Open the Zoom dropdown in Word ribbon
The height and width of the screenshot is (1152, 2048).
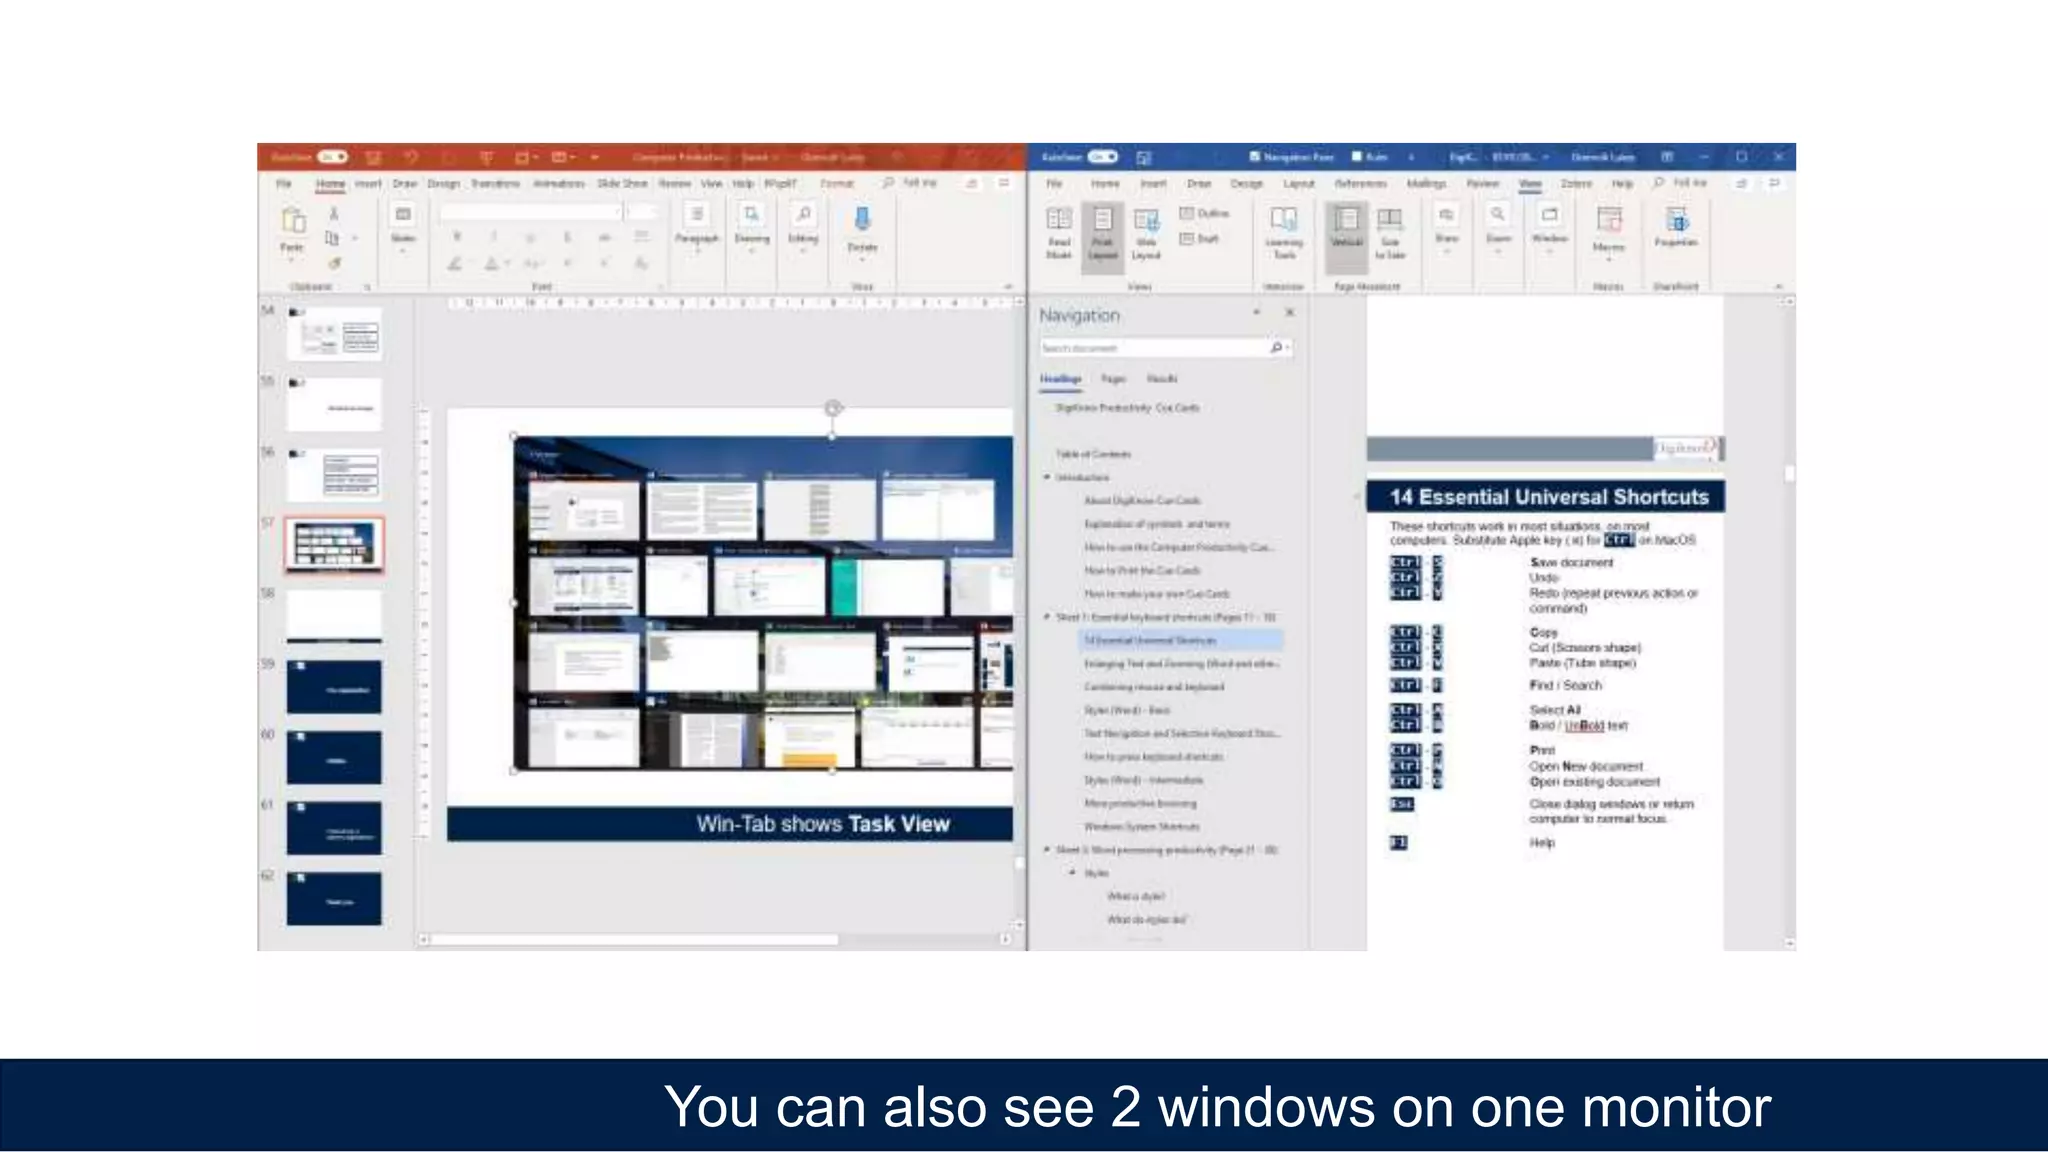click(1497, 228)
